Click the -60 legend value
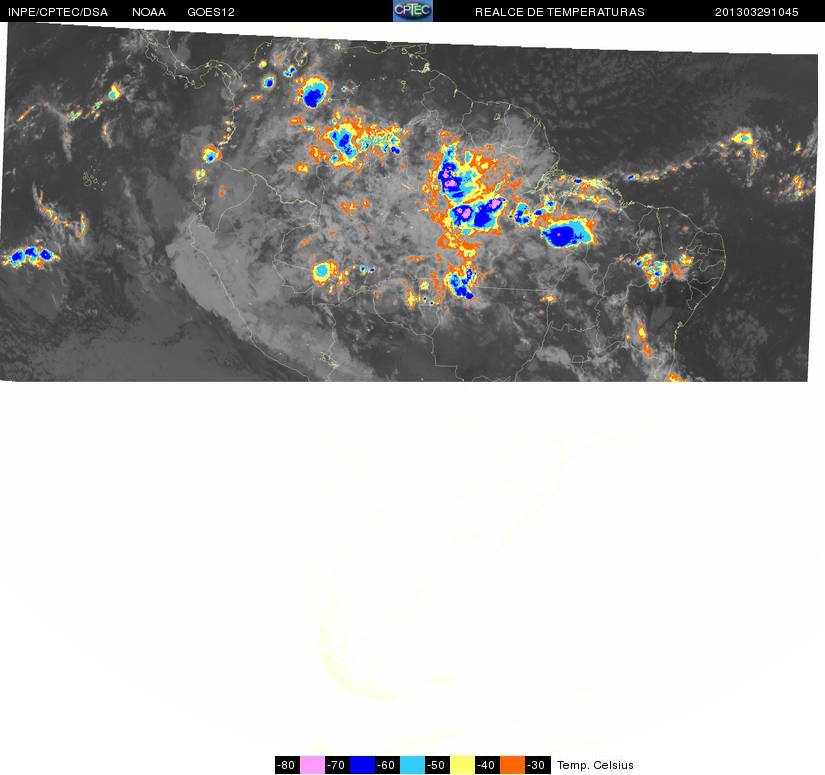Image resolution: width=825 pixels, height=775 pixels. coord(387,765)
